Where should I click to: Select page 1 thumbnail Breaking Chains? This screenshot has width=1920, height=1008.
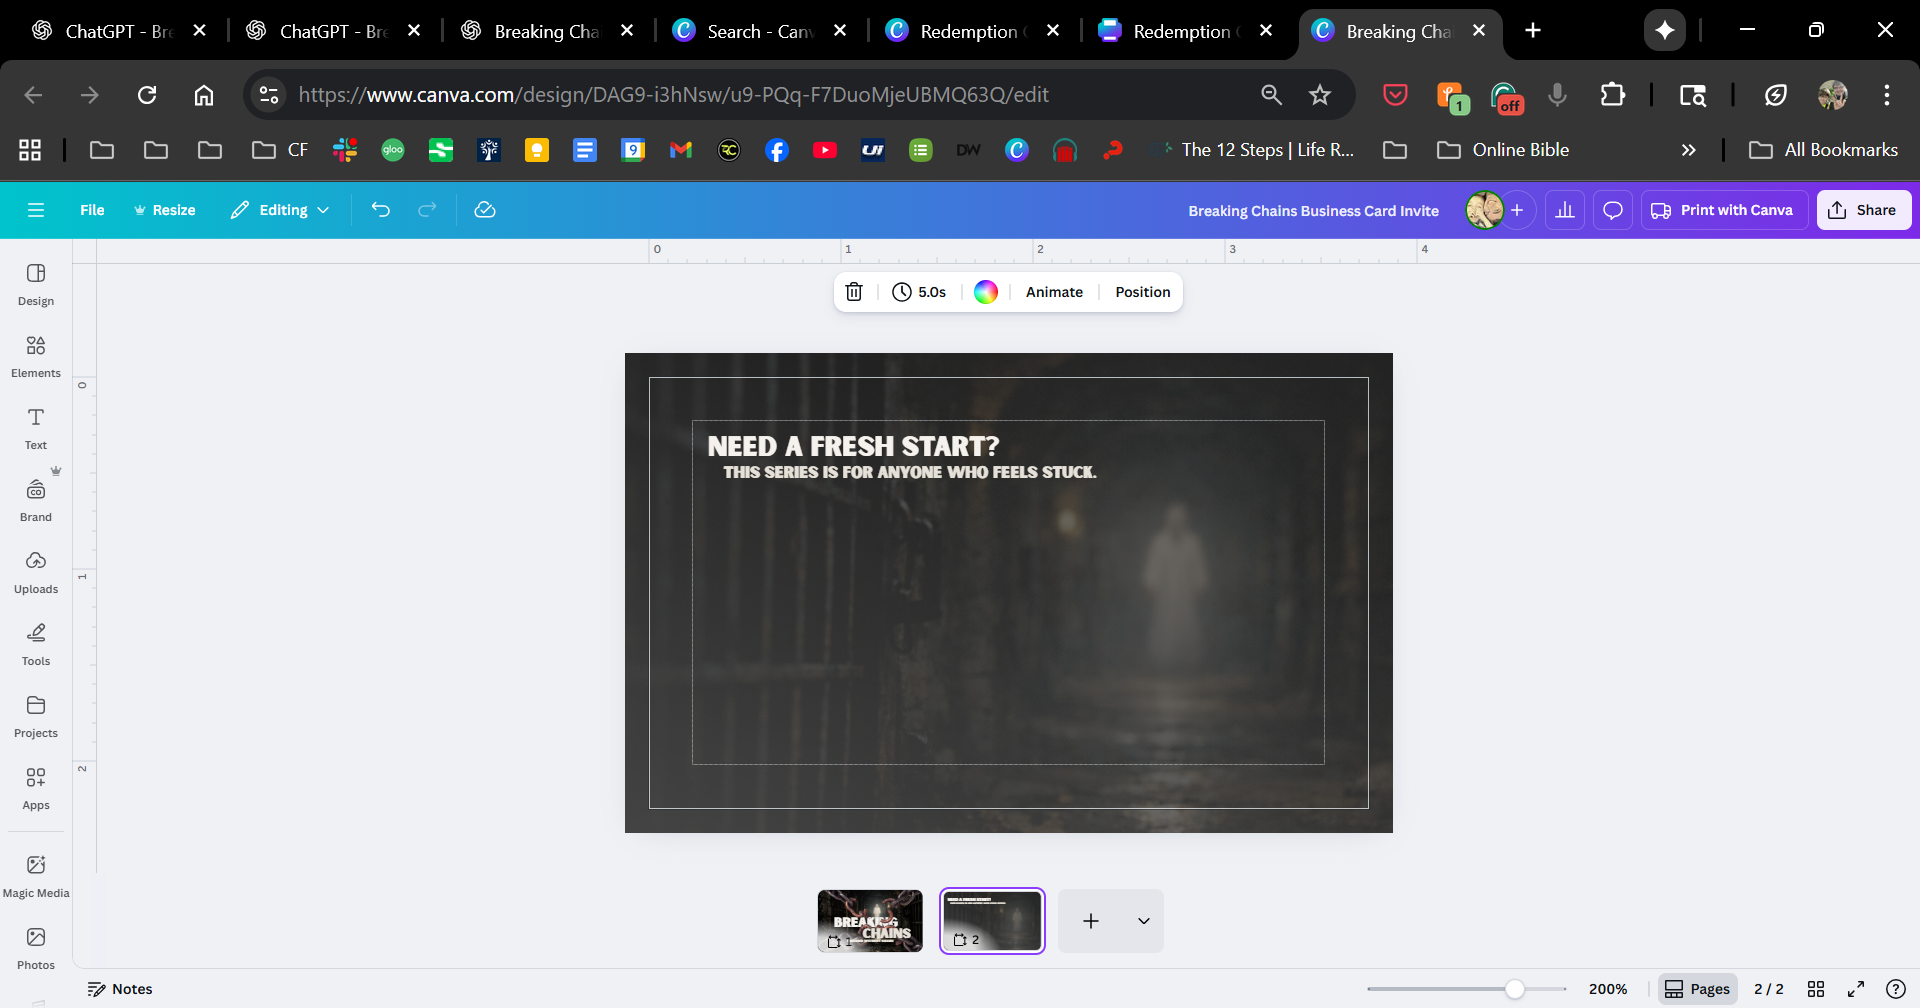point(870,920)
